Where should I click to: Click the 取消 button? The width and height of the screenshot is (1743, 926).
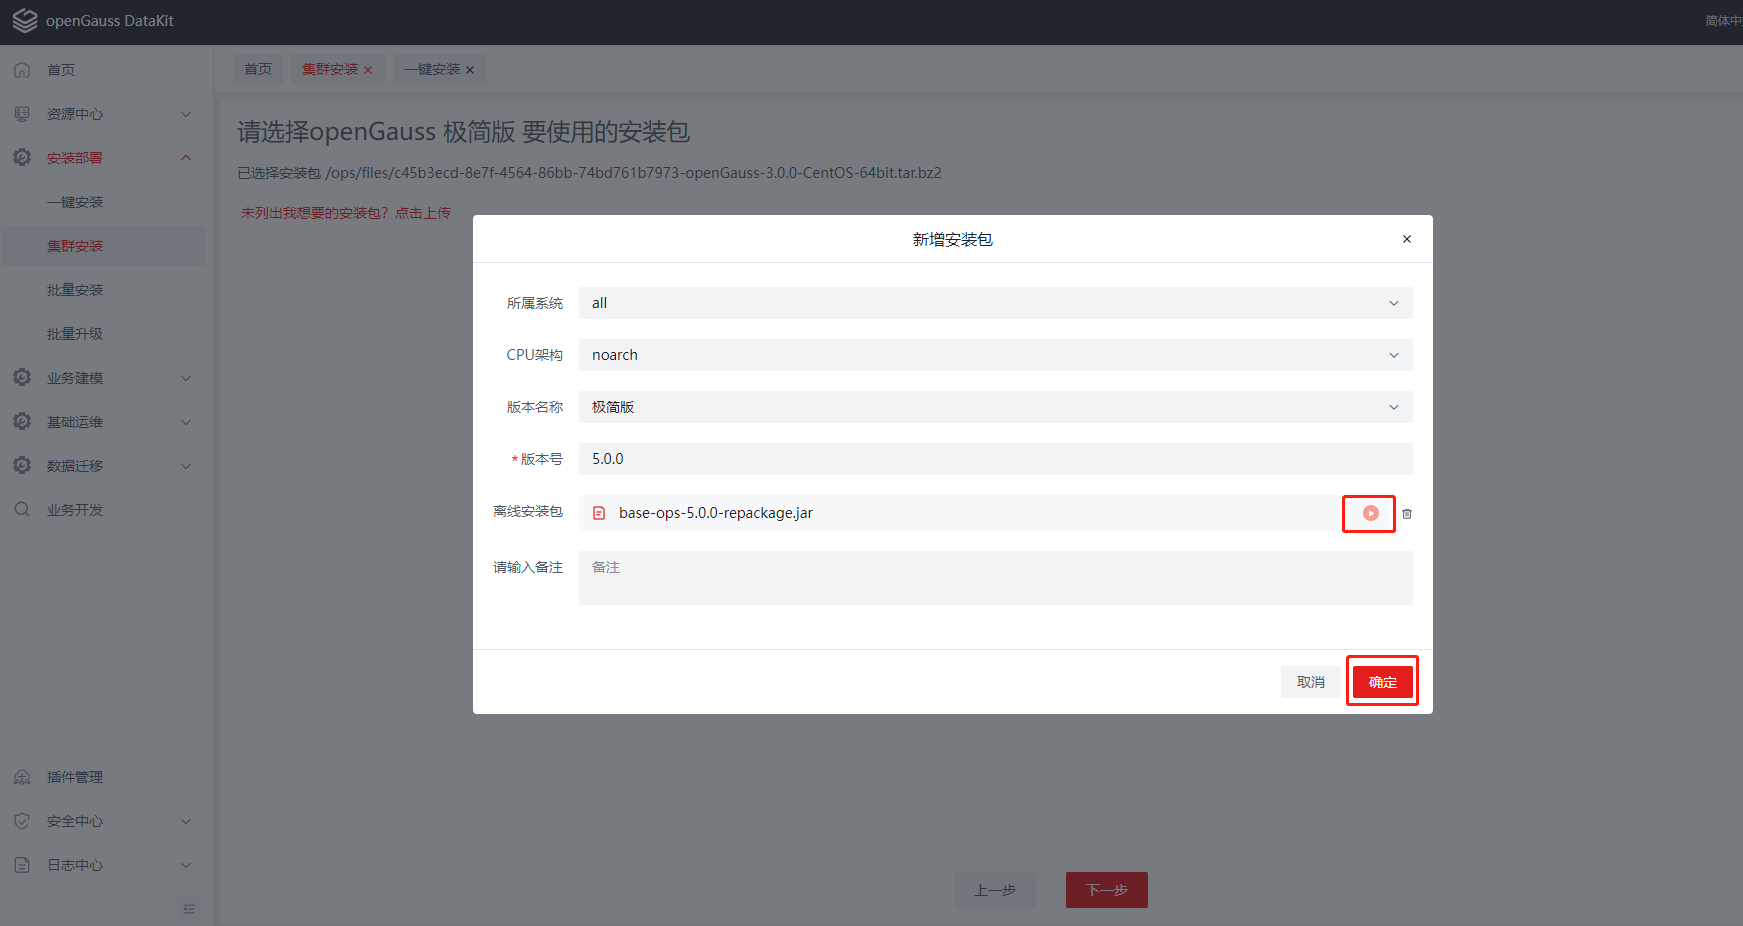coord(1310,682)
